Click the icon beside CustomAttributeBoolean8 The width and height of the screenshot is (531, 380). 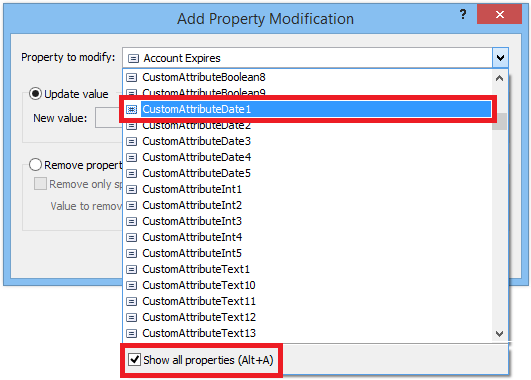click(x=131, y=78)
